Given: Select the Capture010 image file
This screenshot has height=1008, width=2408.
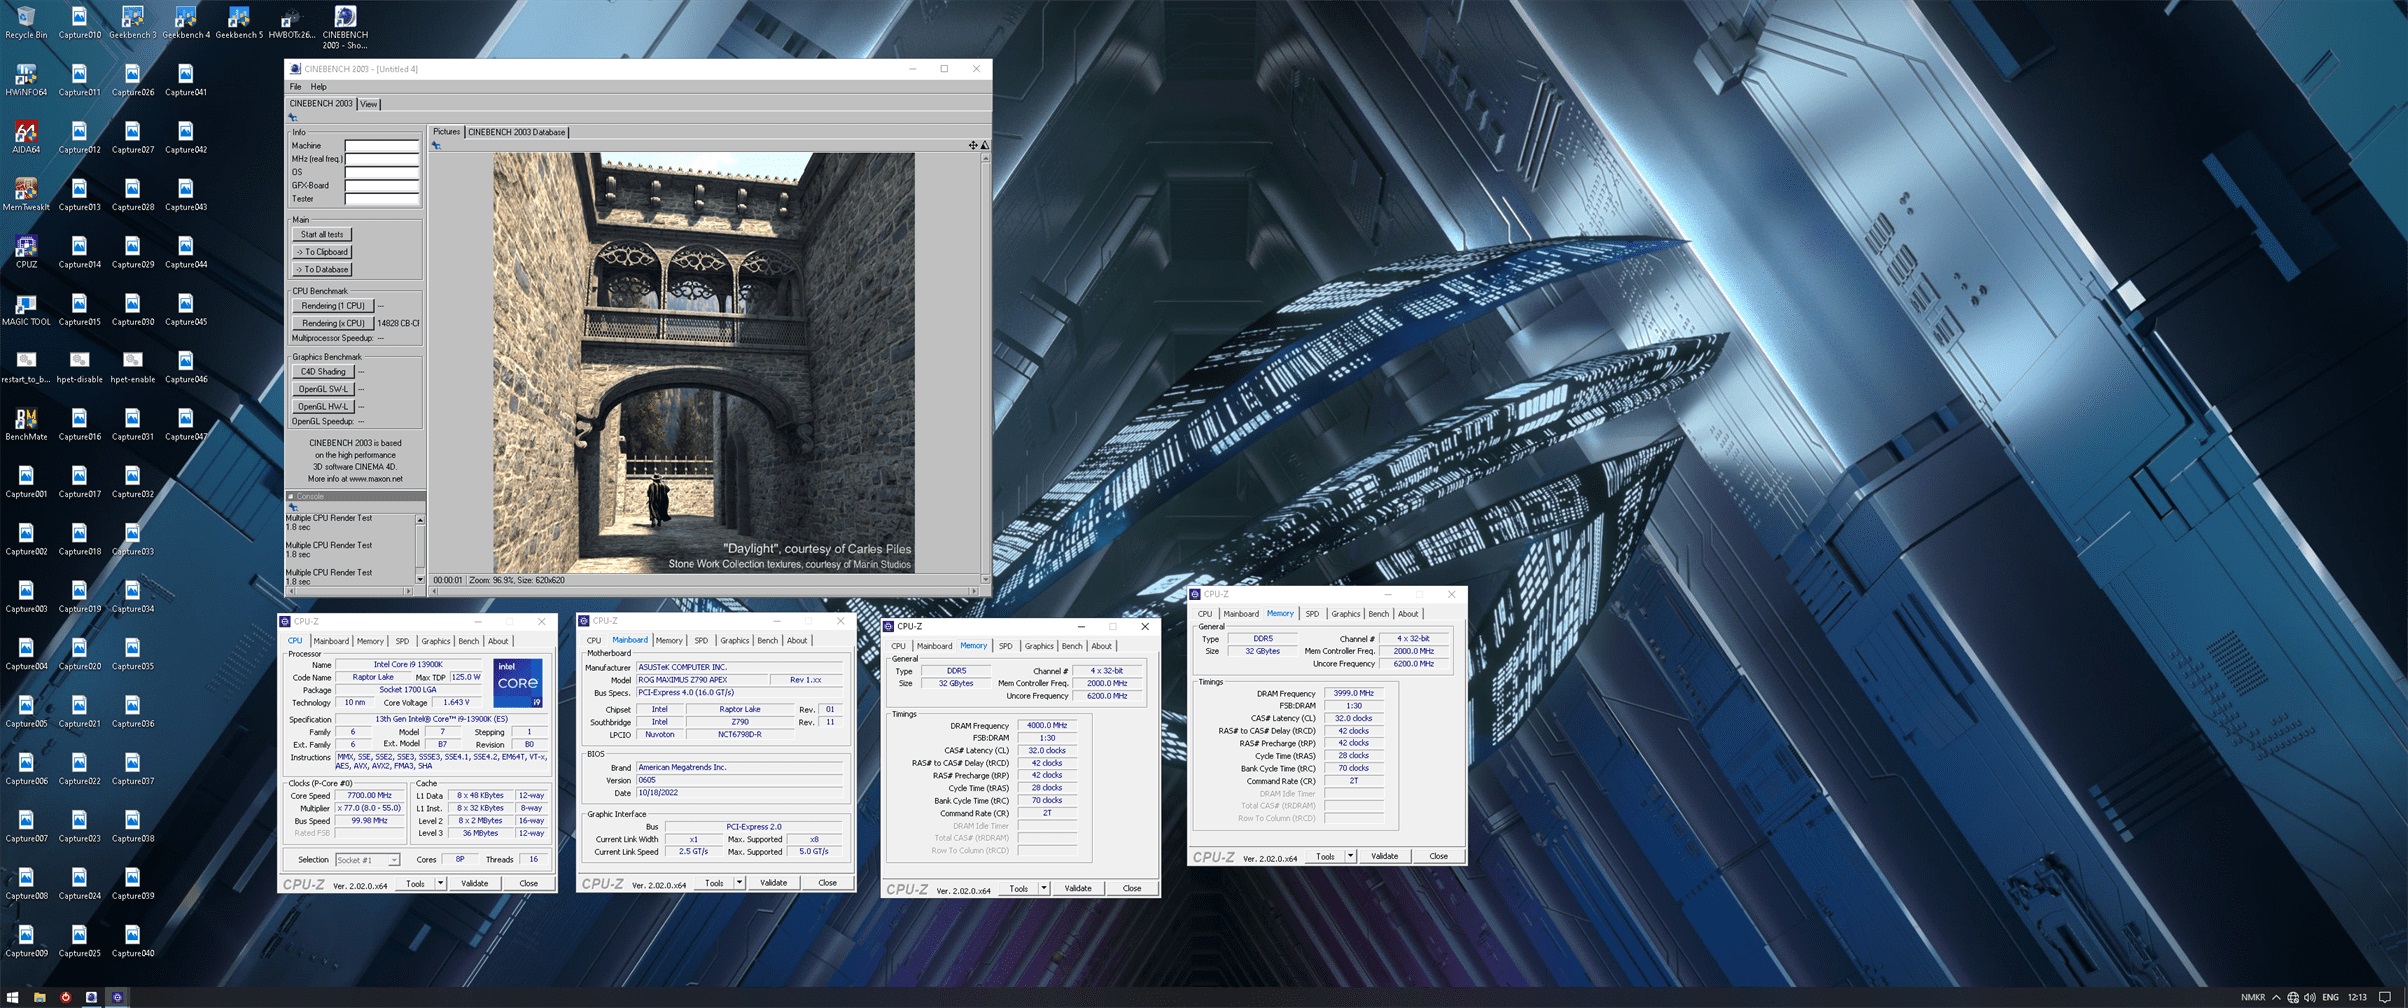Looking at the screenshot, I should pyautogui.click(x=79, y=22).
